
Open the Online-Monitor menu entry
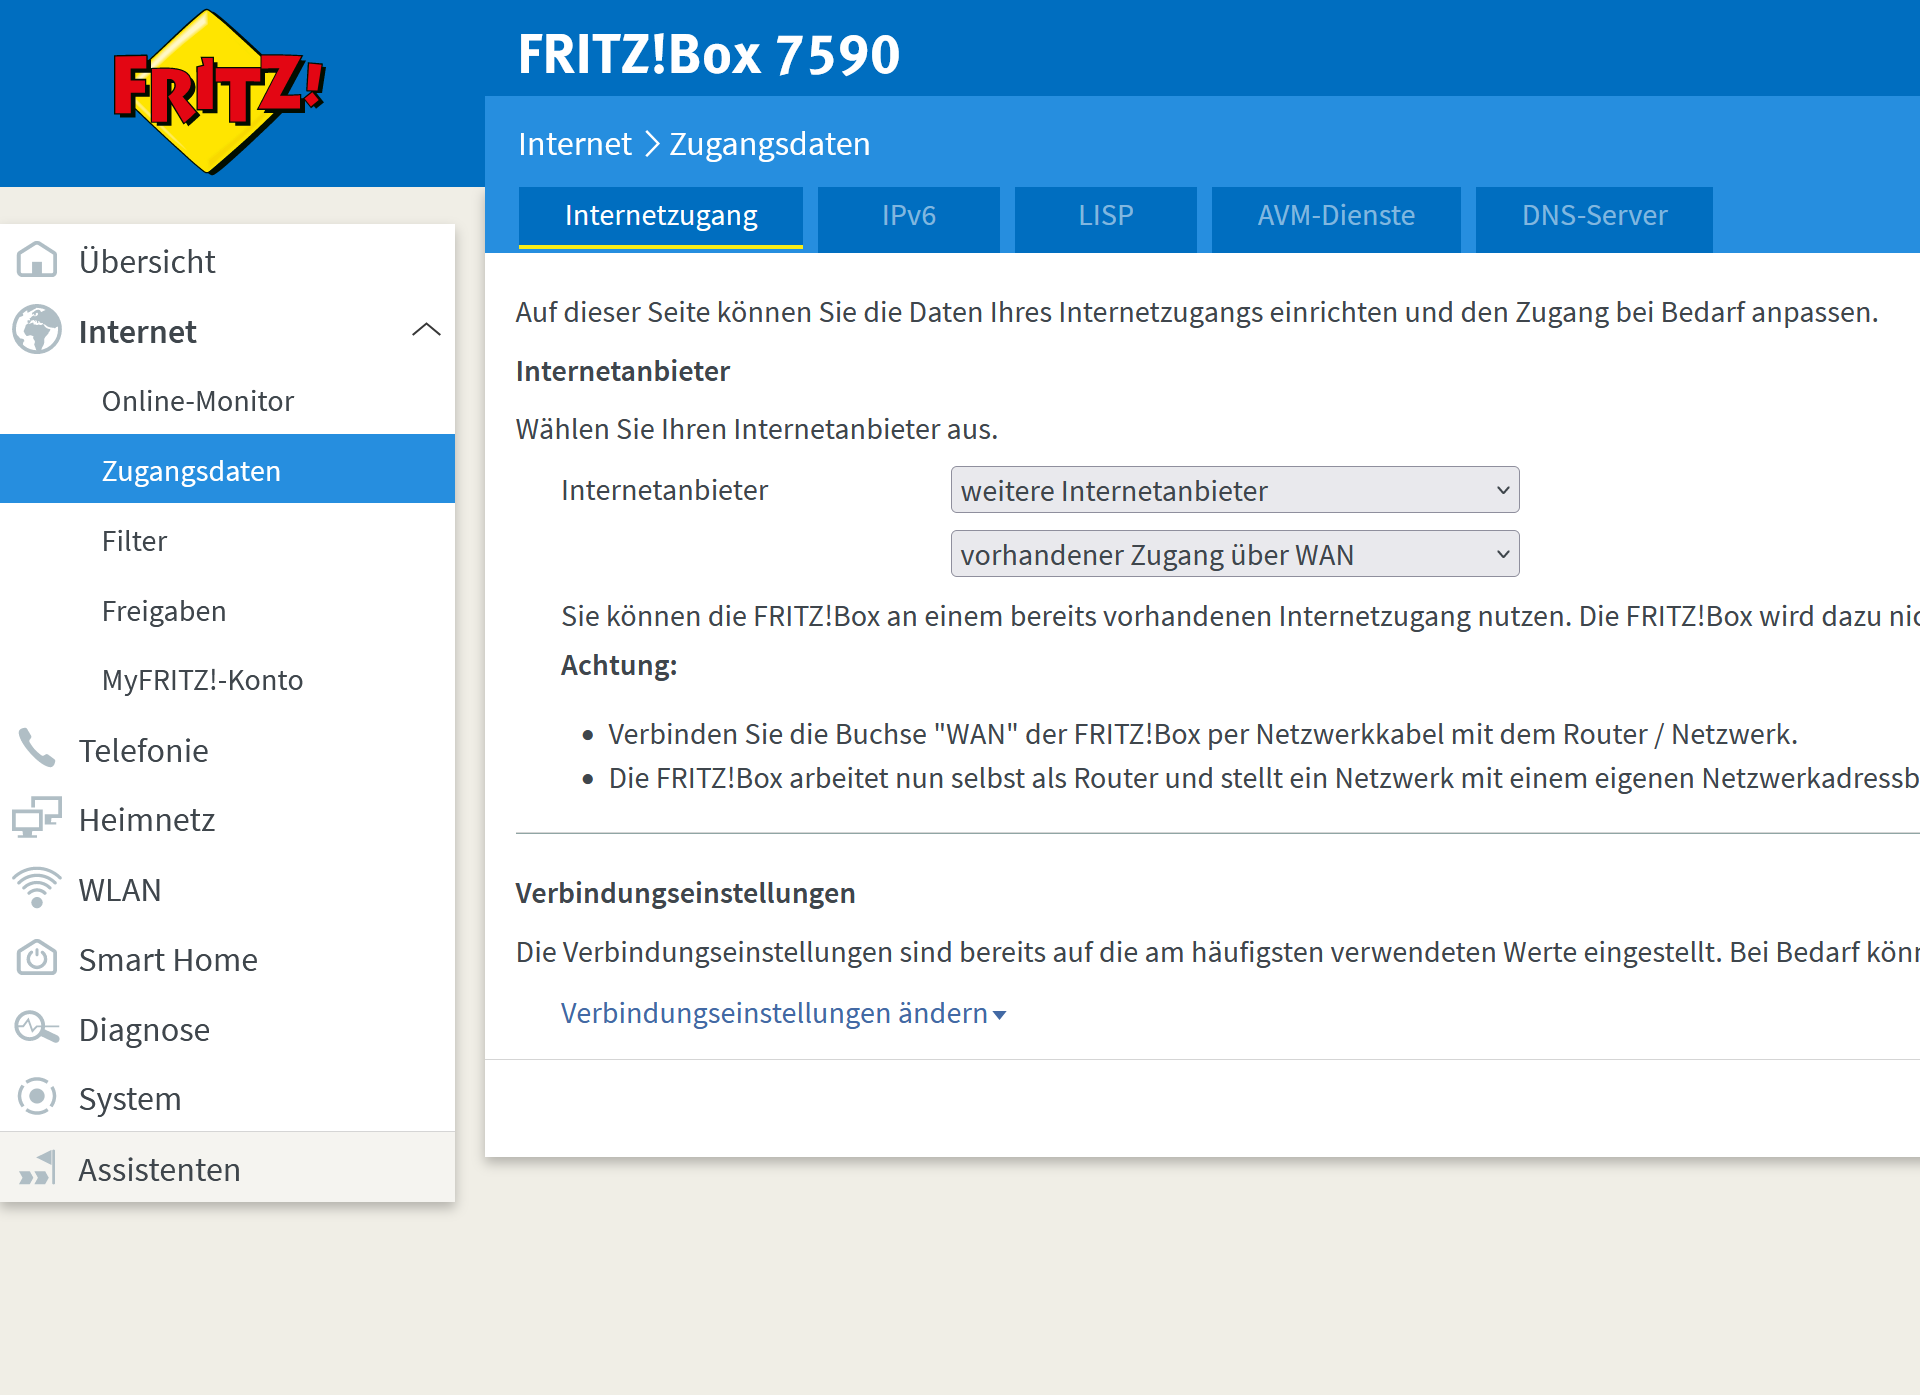click(x=198, y=401)
